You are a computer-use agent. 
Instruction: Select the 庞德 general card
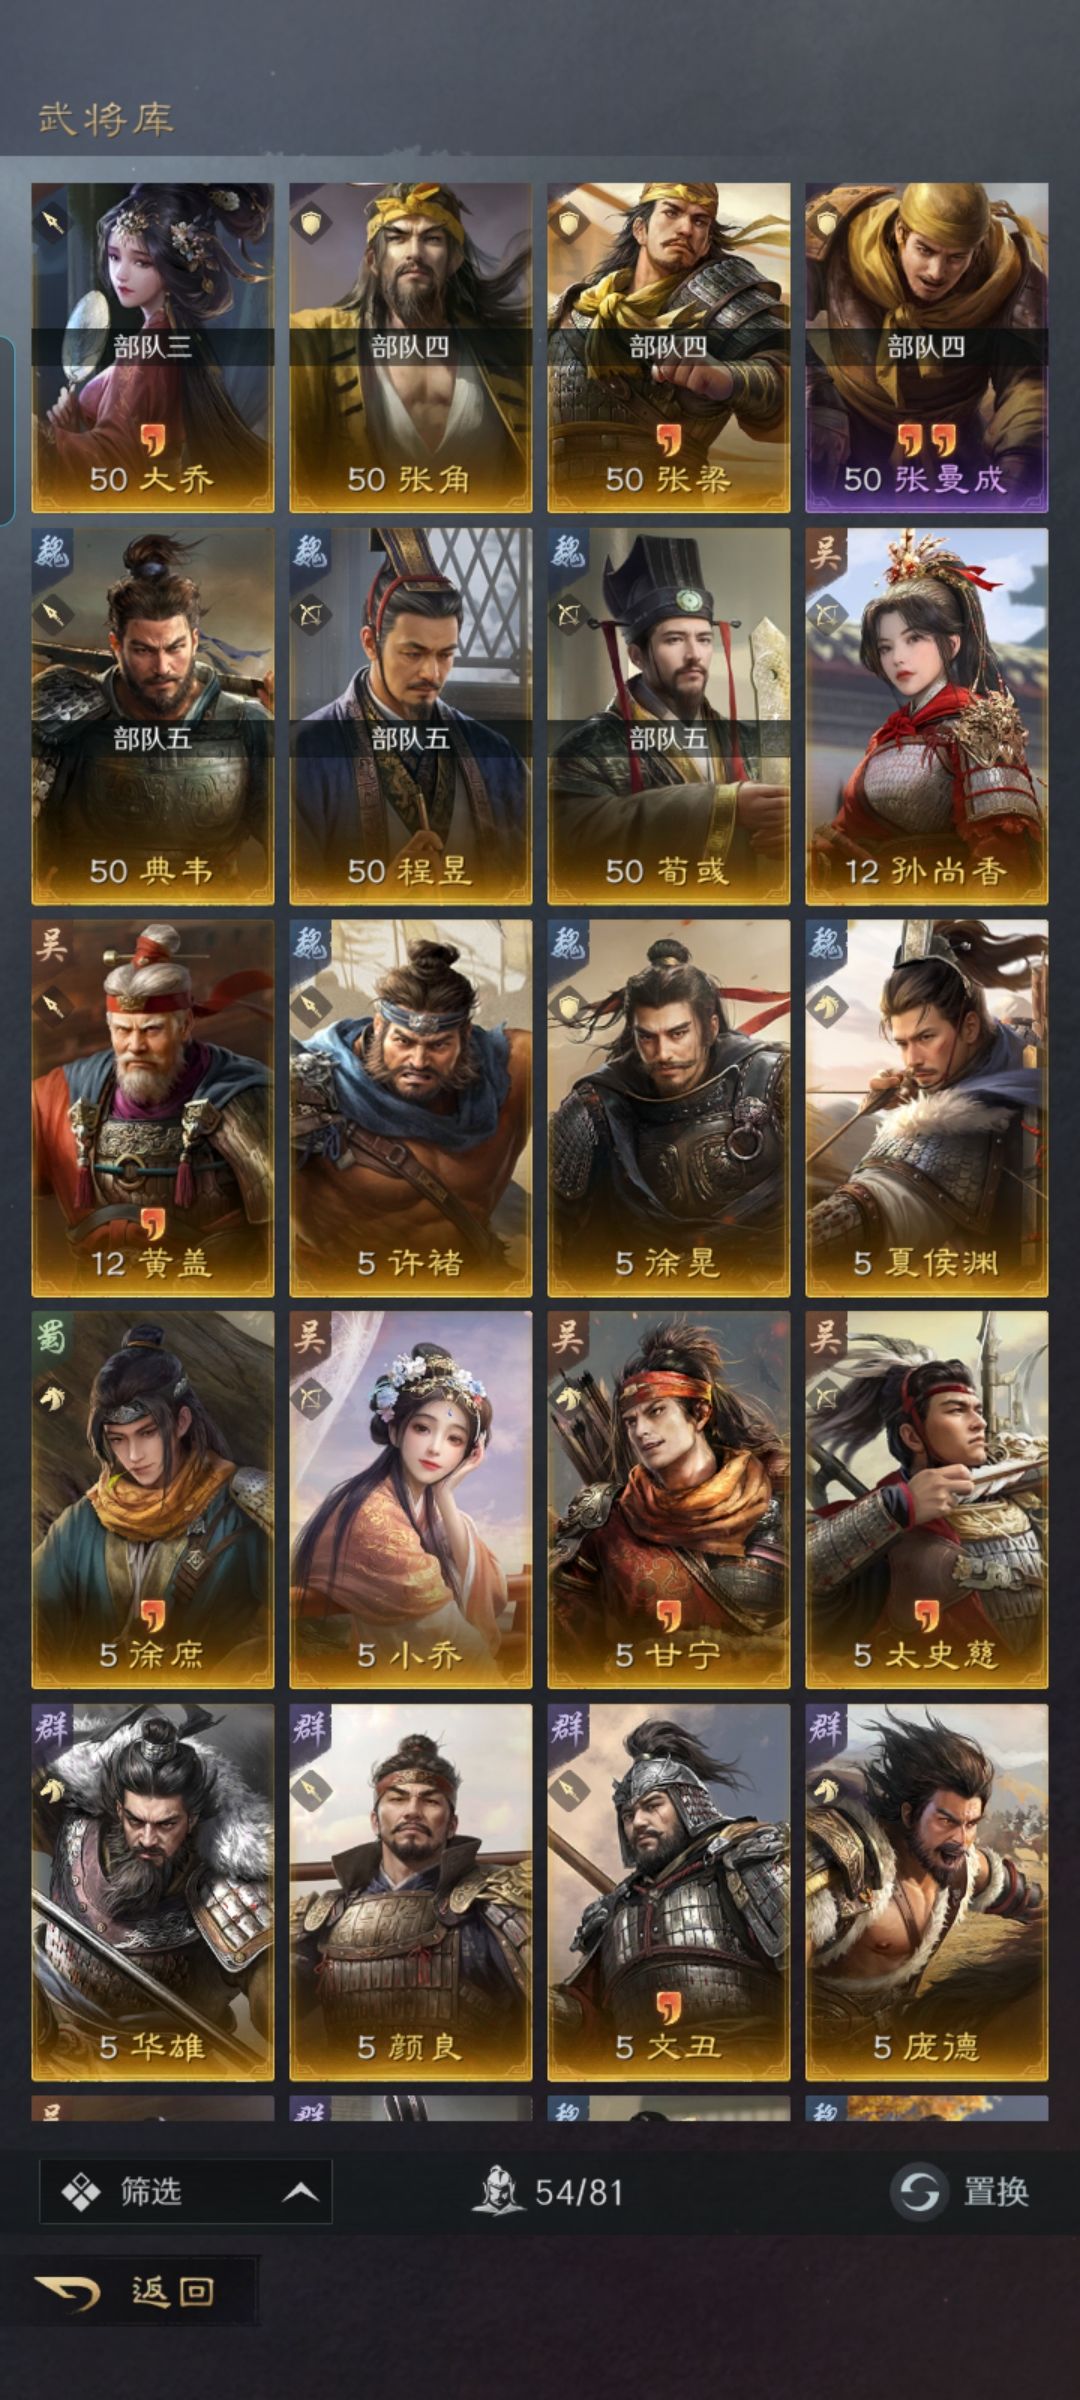click(x=927, y=1892)
